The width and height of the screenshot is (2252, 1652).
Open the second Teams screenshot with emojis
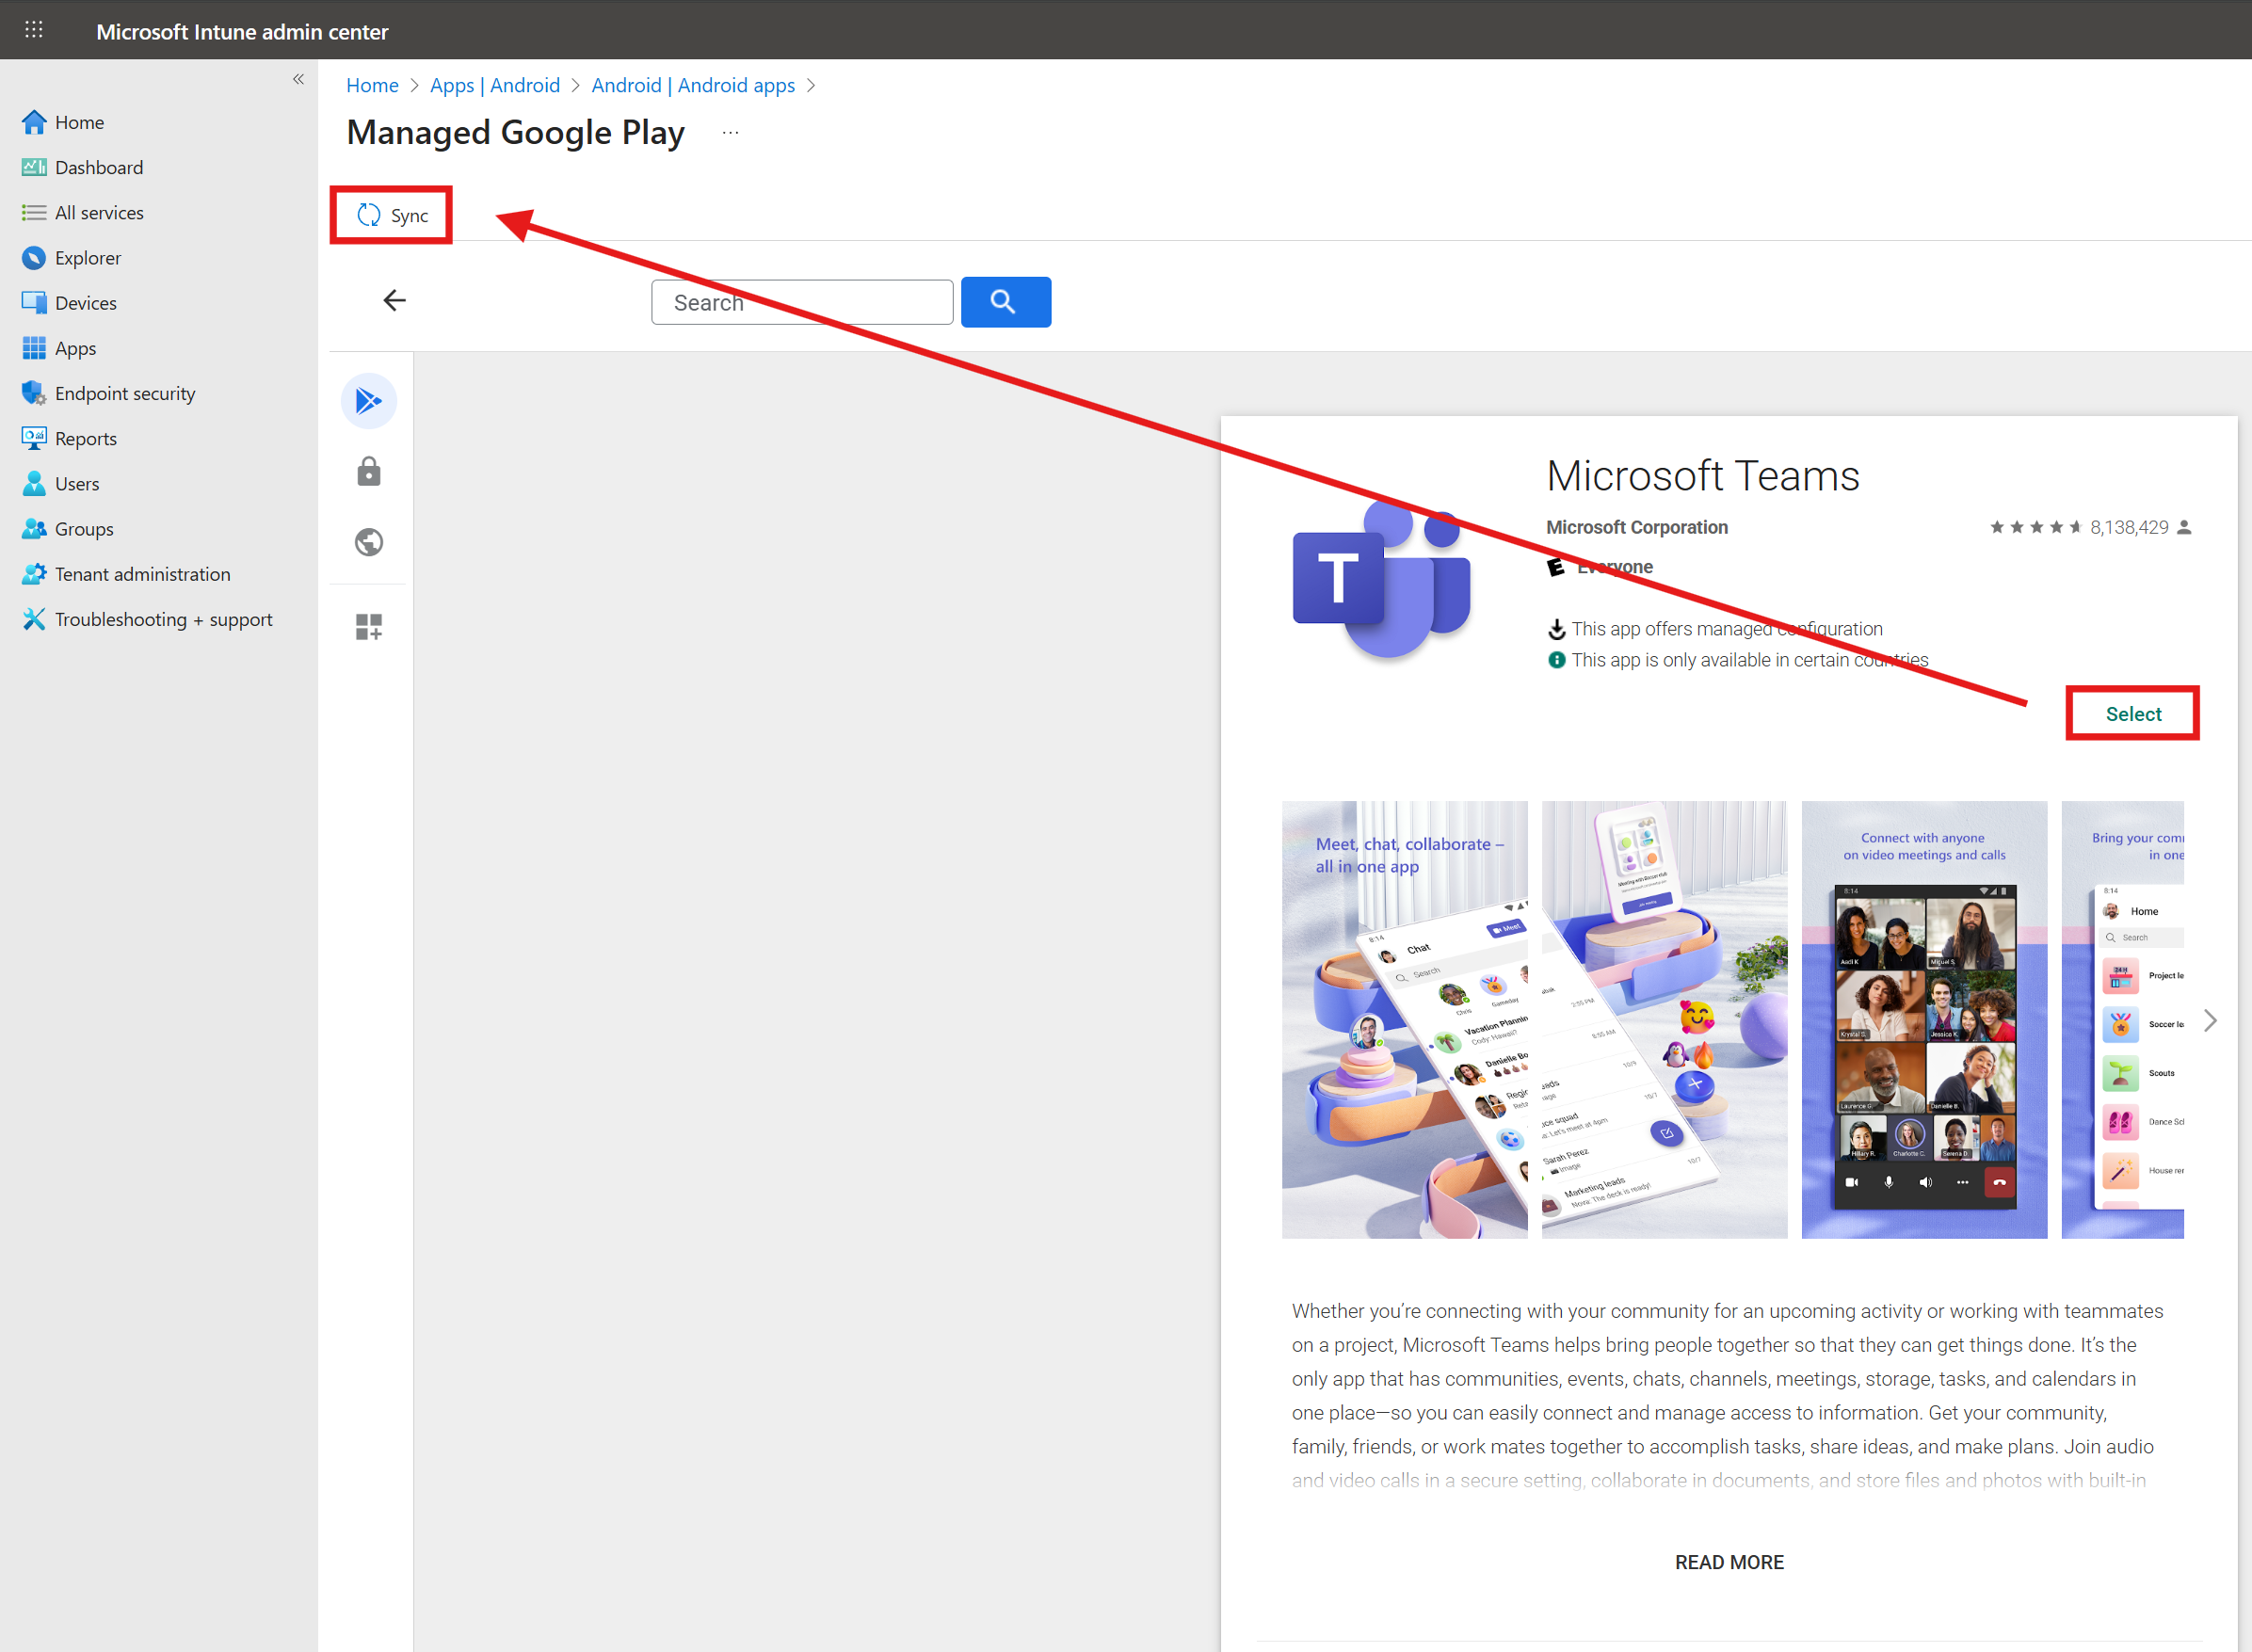tap(1664, 1019)
